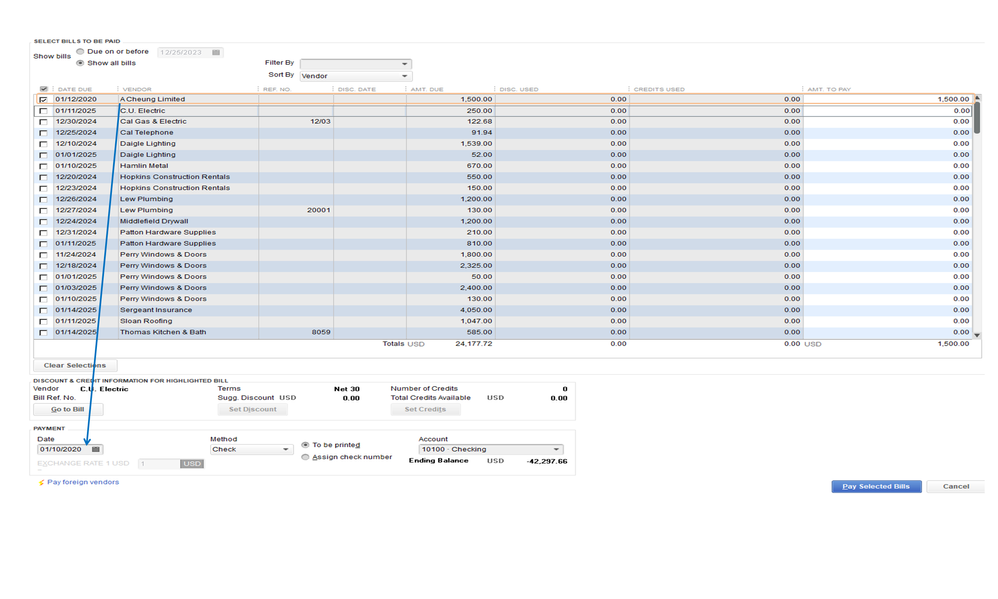
Task: Click the DISC. USED column header
Action: coord(519,89)
